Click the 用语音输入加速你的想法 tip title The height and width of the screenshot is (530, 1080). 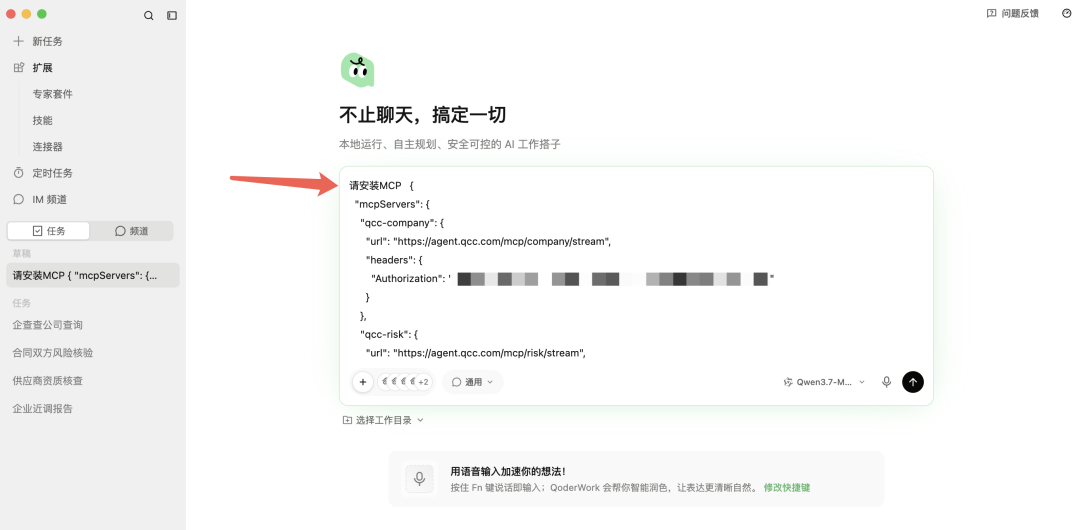coord(508,471)
